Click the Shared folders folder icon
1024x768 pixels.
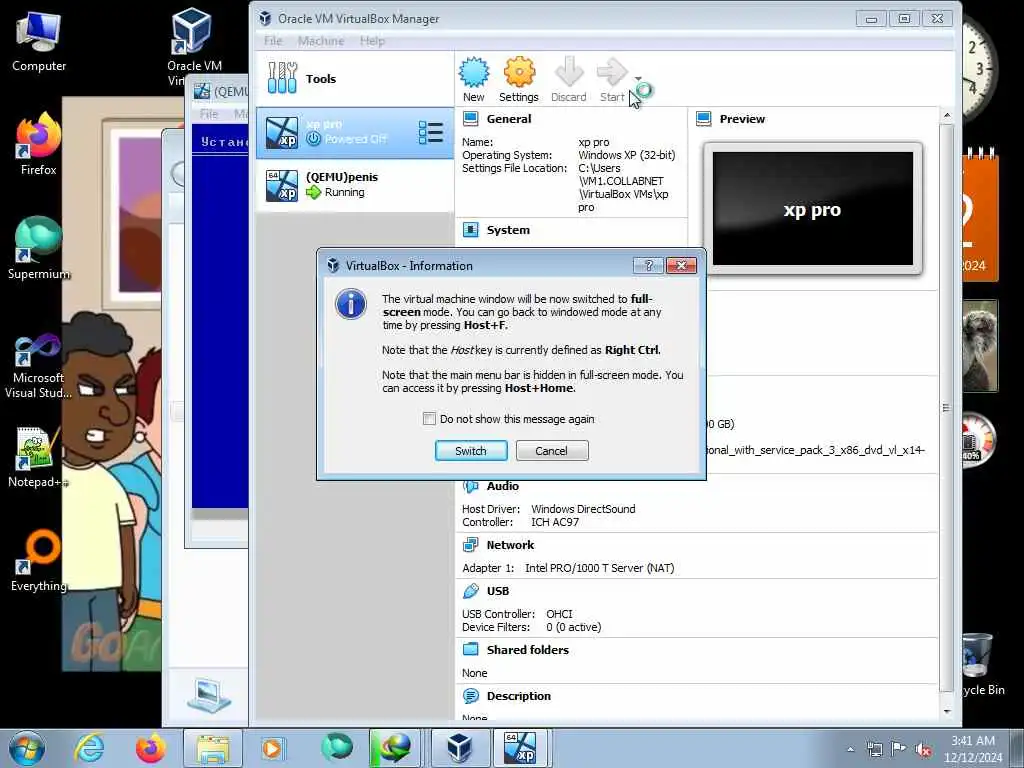coord(470,649)
